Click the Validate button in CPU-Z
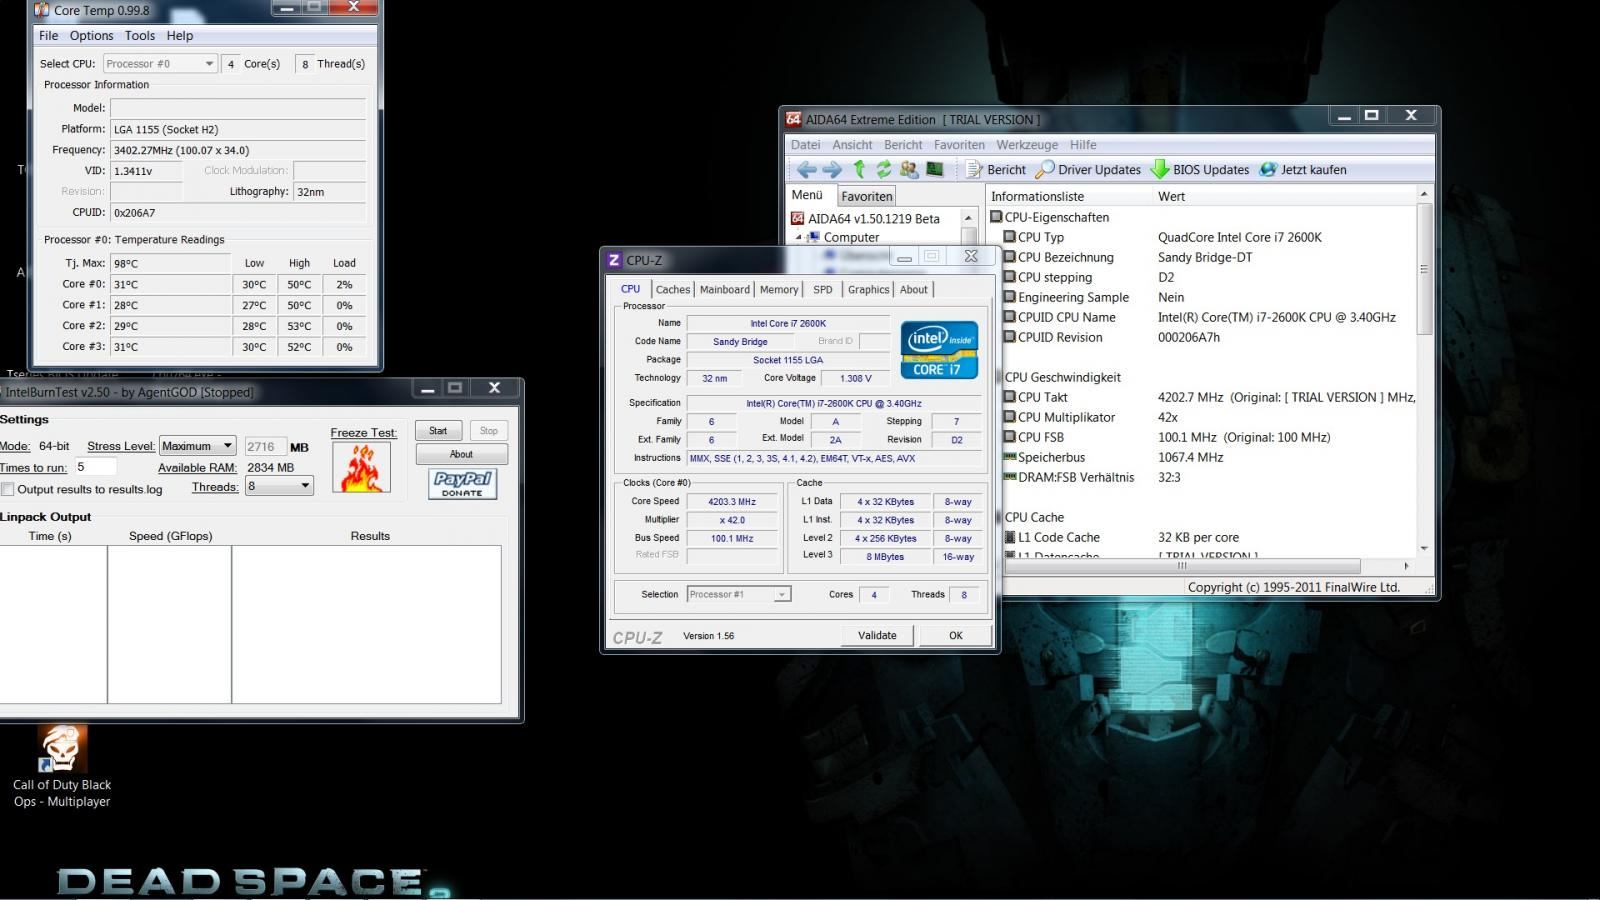Viewport: 1600px width, 900px height. (x=877, y=635)
